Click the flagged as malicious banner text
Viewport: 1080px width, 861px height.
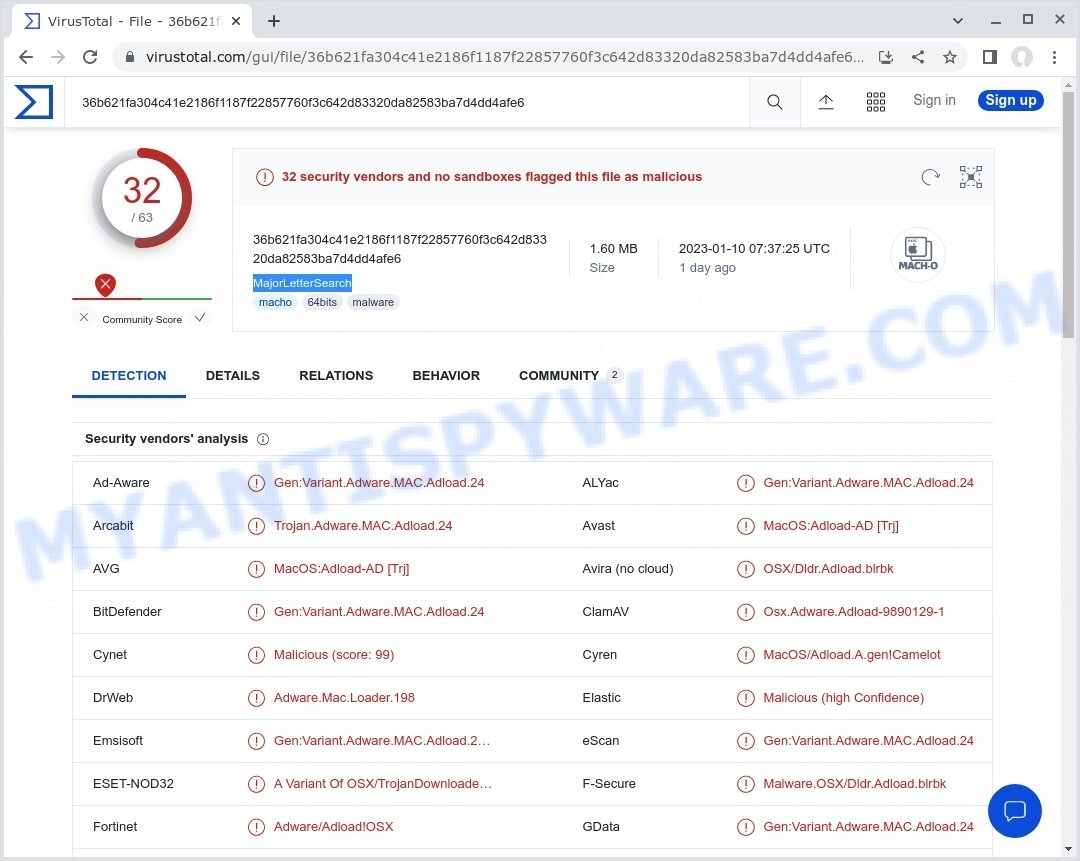[492, 177]
